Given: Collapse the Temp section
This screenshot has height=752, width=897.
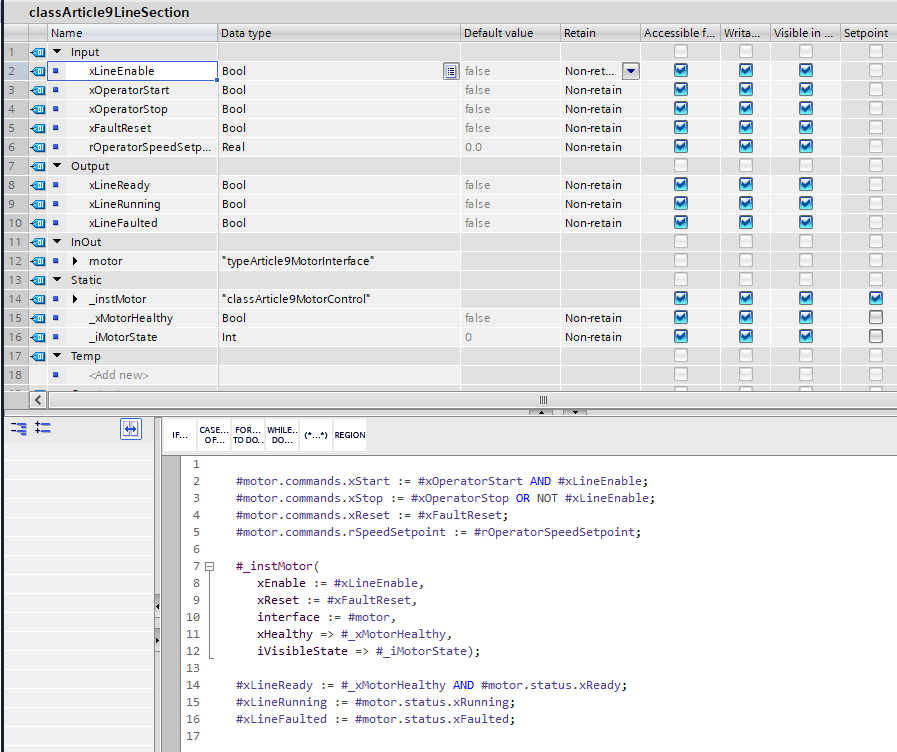Looking at the screenshot, I should [57, 355].
